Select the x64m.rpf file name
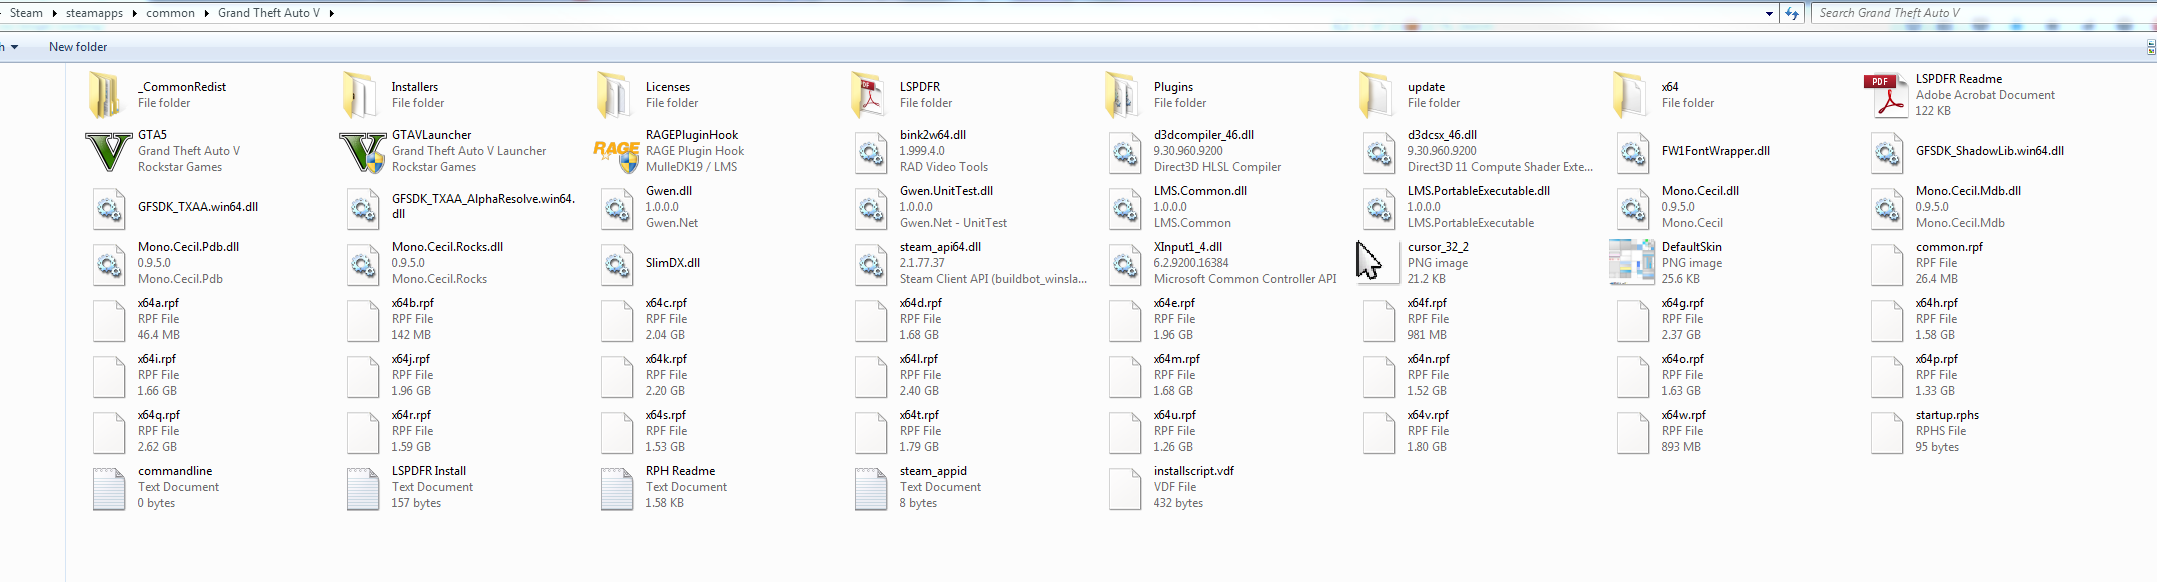Screen dimensions: 2157x582 pyautogui.click(x=1177, y=359)
